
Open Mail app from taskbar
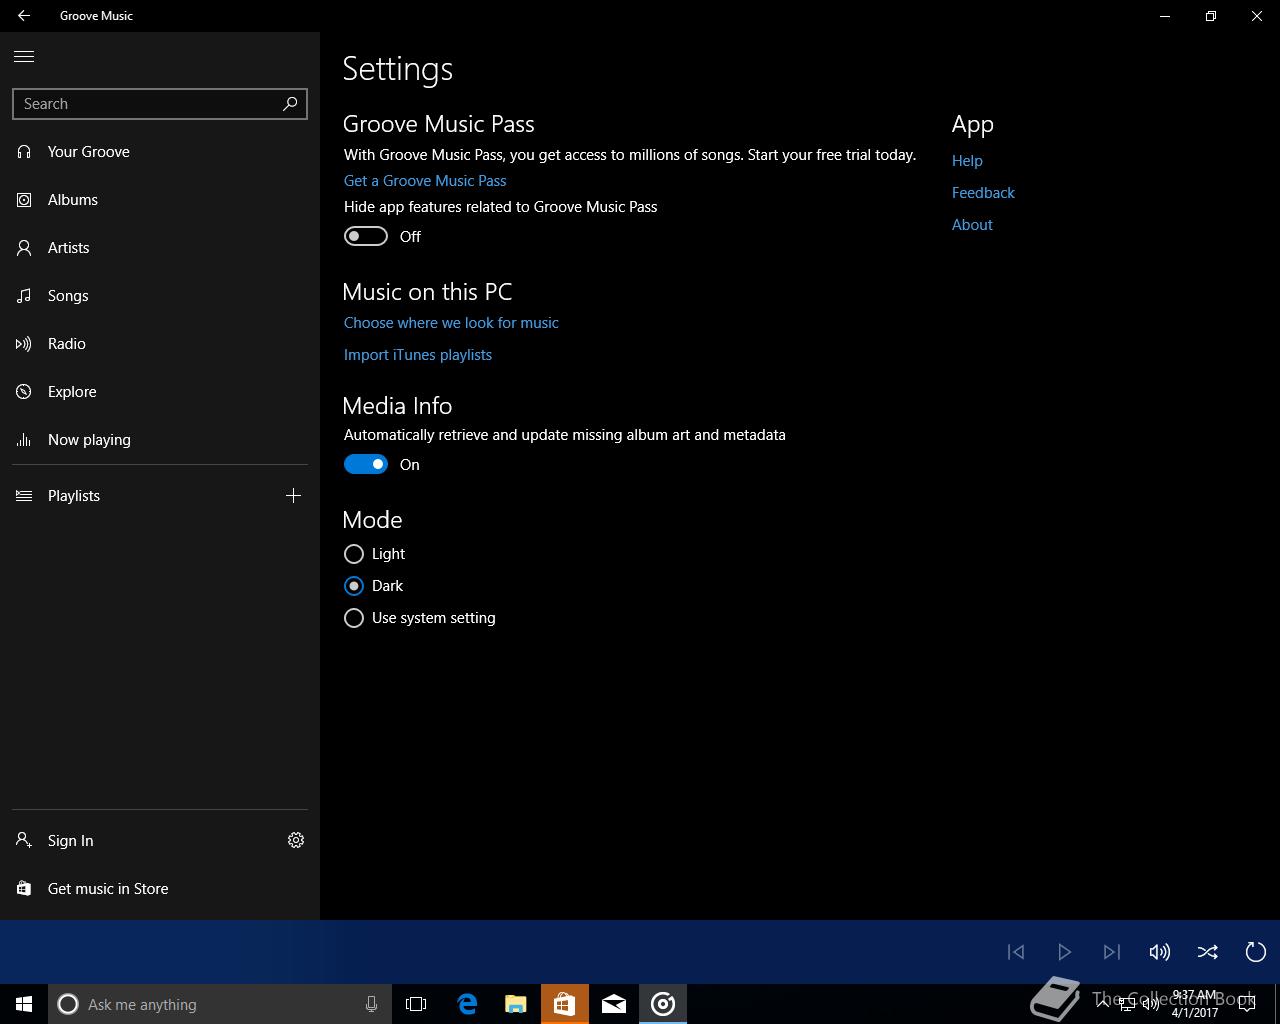(614, 1004)
